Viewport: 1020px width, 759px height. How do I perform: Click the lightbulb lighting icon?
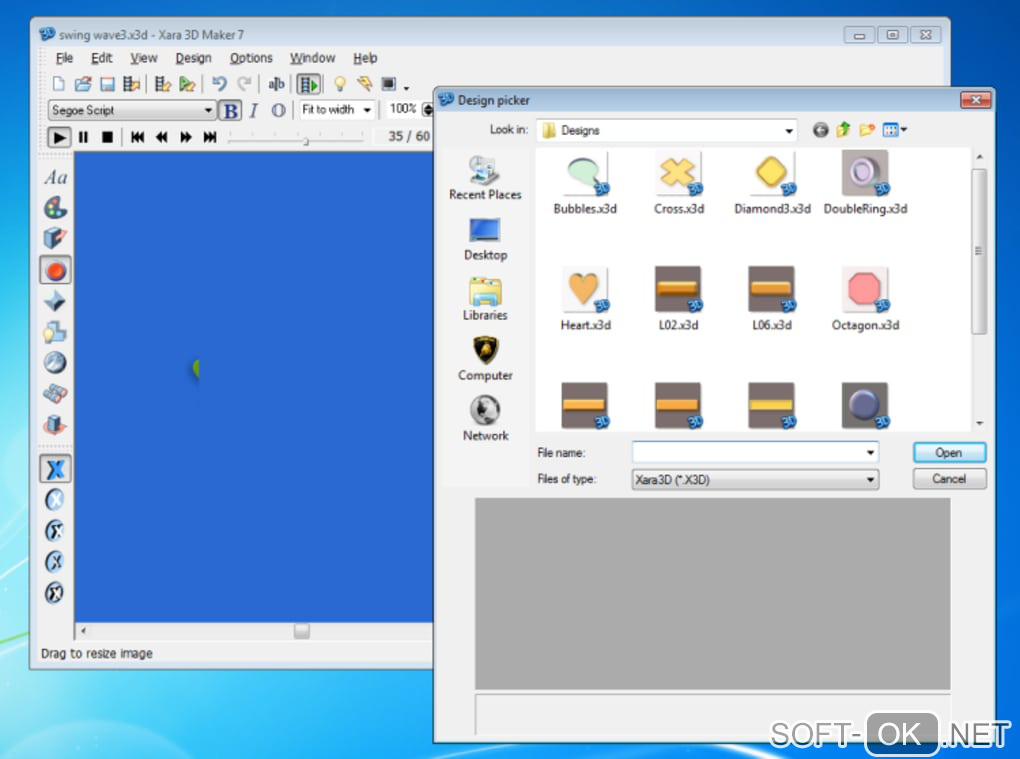point(340,84)
